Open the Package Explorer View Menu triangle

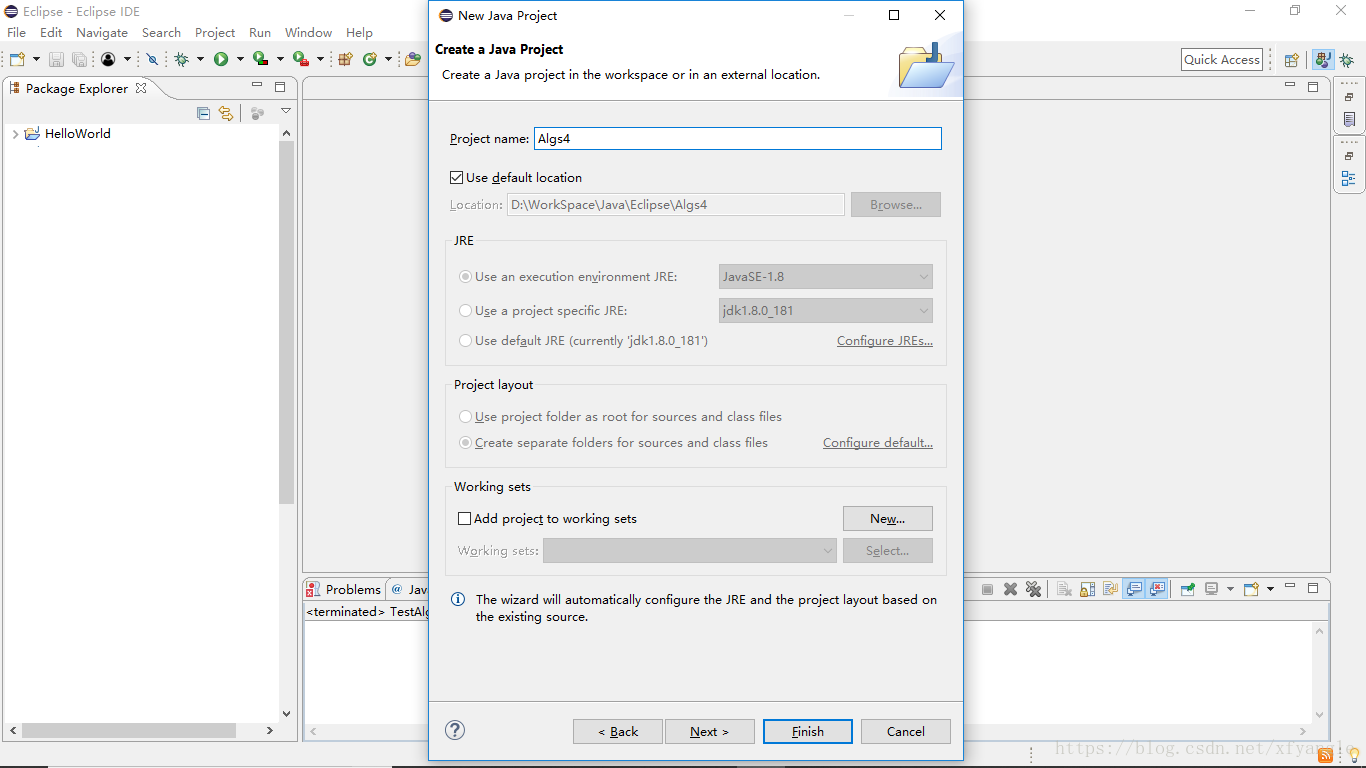pyautogui.click(x=286, y=111)
